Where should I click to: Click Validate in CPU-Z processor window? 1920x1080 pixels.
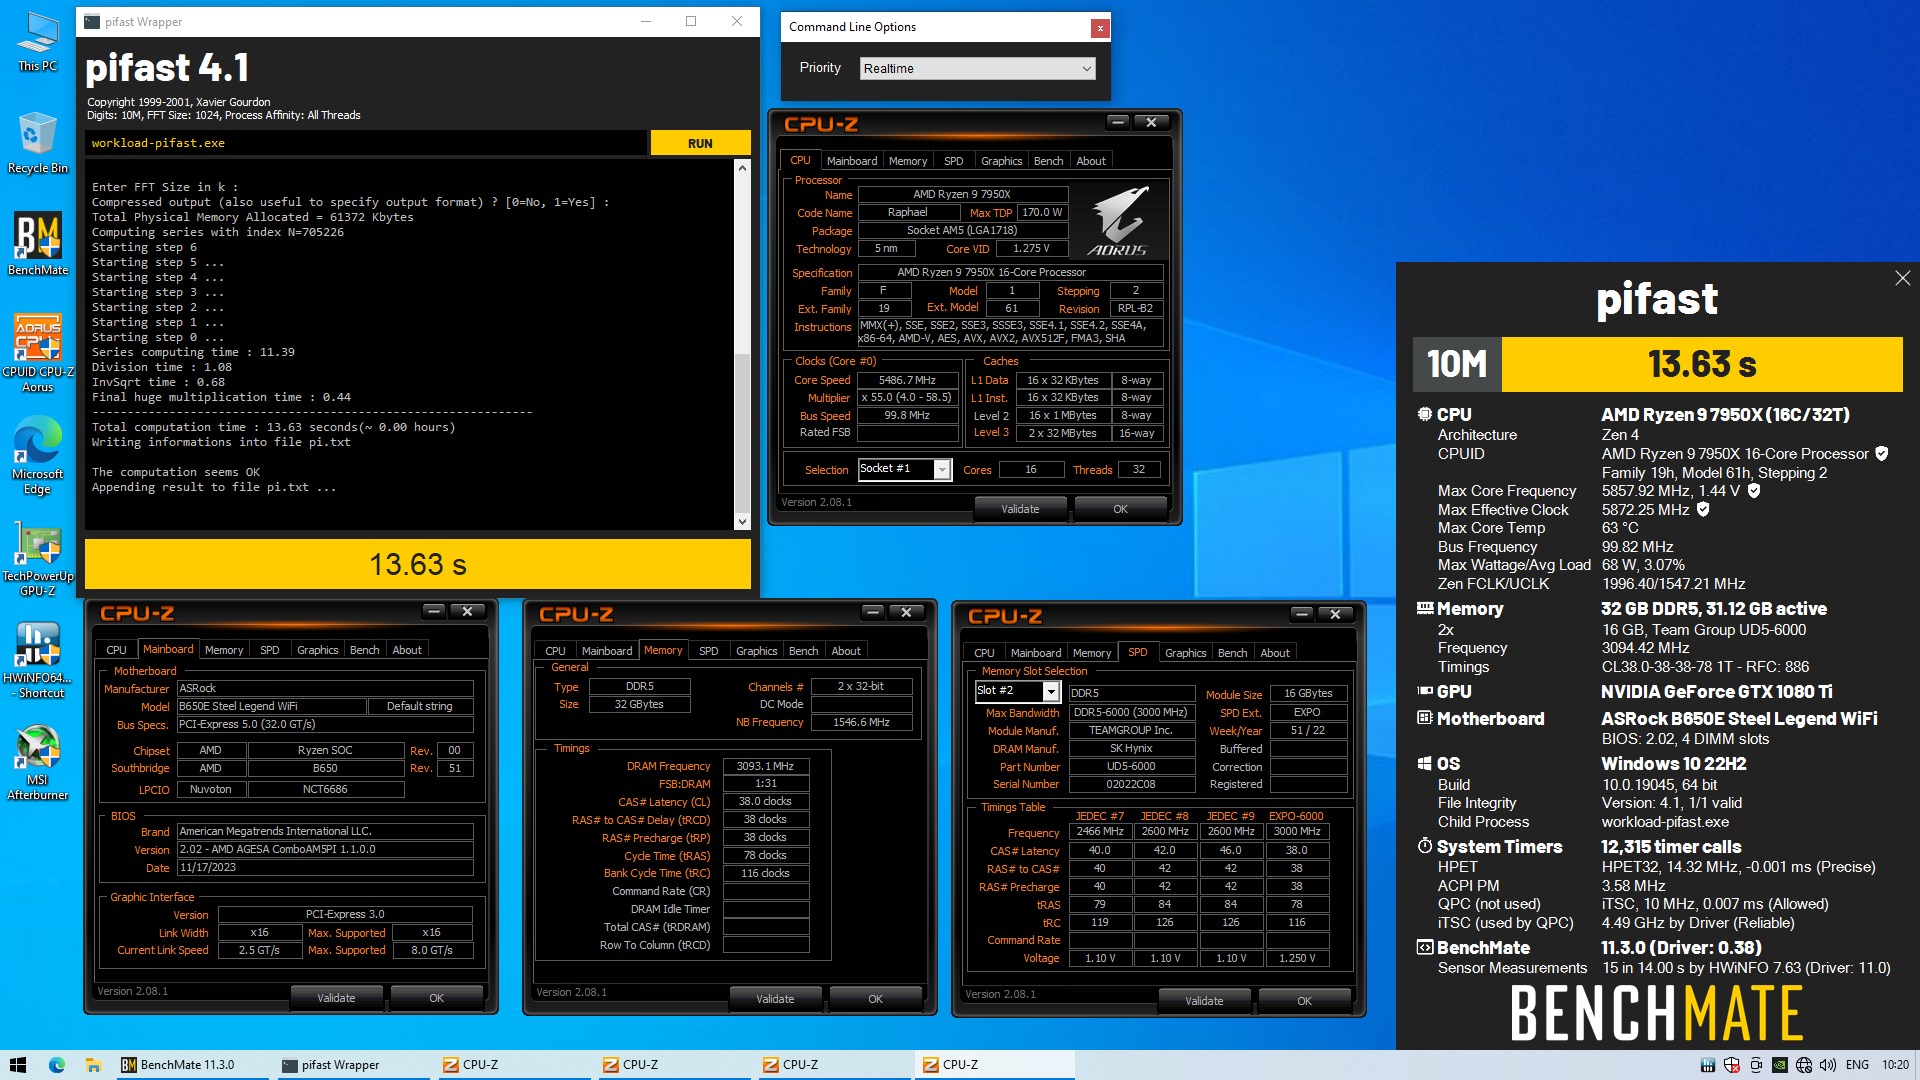[x=1020, y=509]
